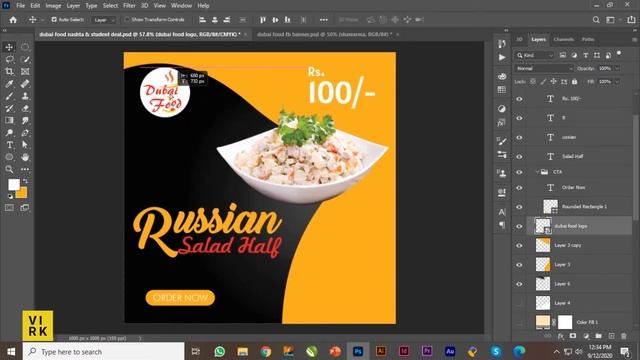
Task: Select the History Brush tool
Action: (x=9, y=108)
